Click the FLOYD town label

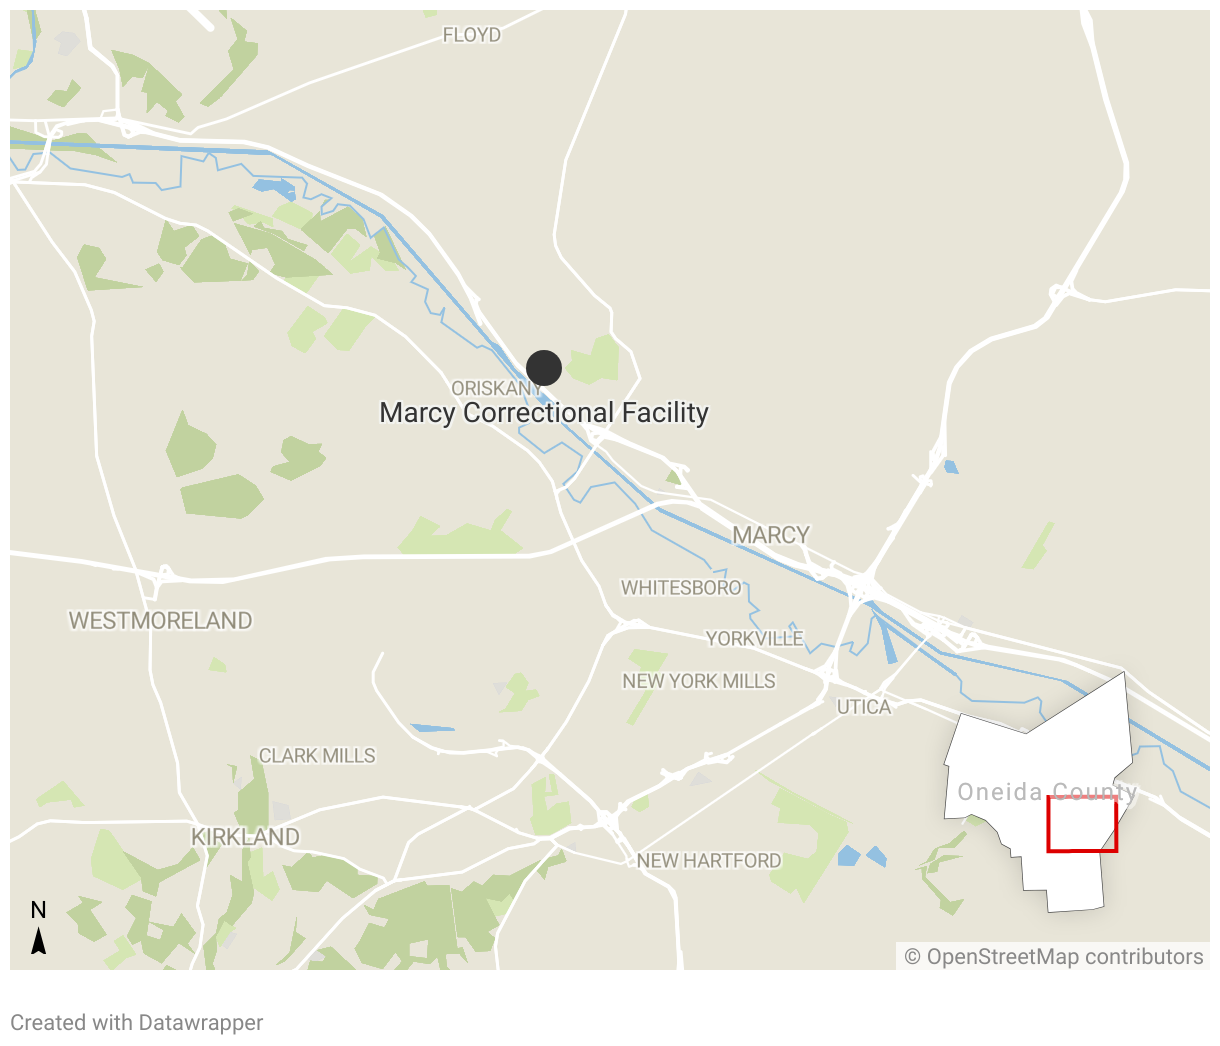coord(472,35)
